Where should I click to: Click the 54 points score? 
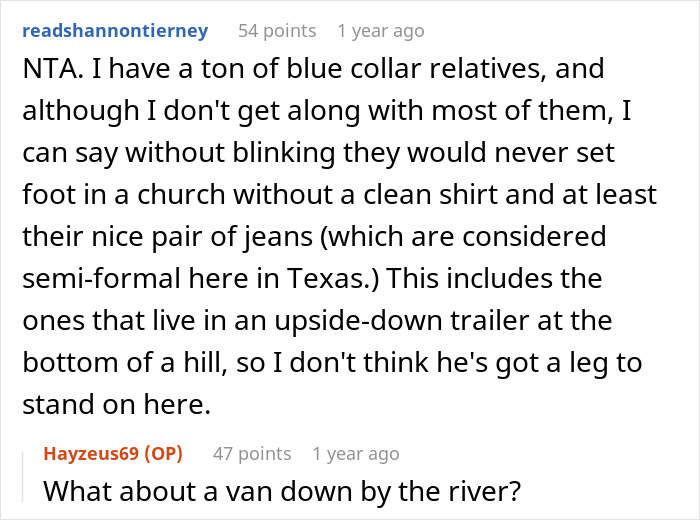click(277, 30)
